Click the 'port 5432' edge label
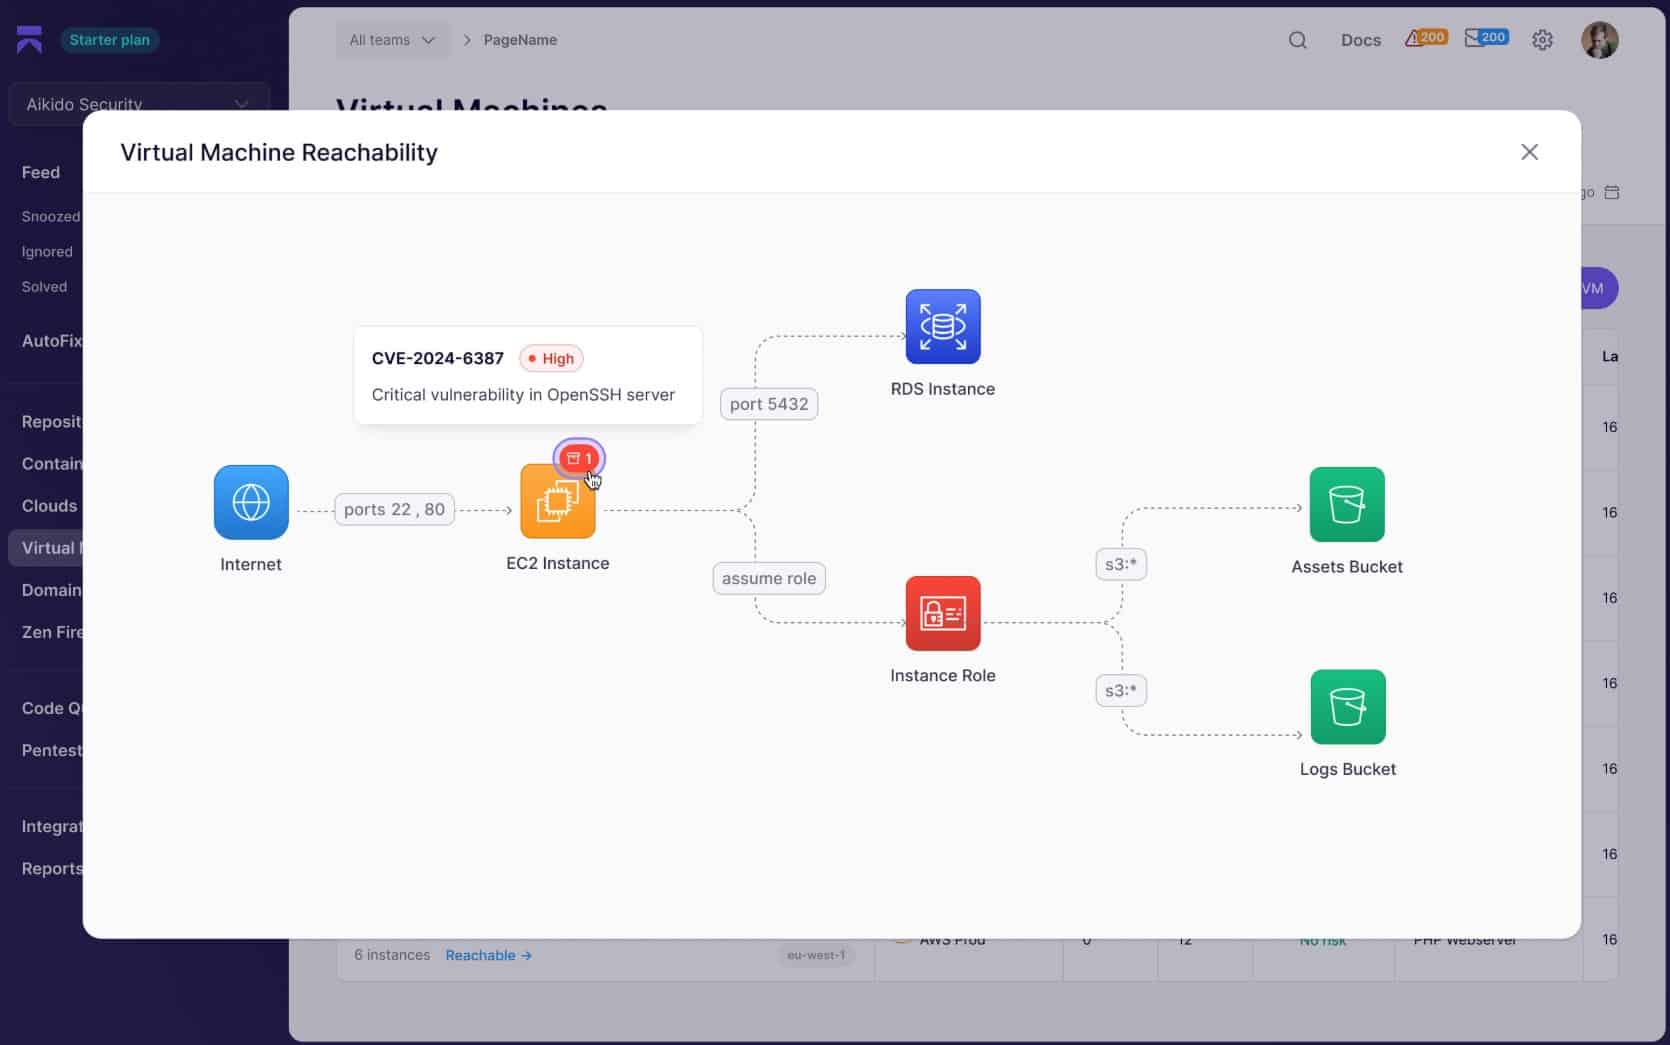Image resolution: width=1670 pixels, height=1045 pixels. point(769,404)
